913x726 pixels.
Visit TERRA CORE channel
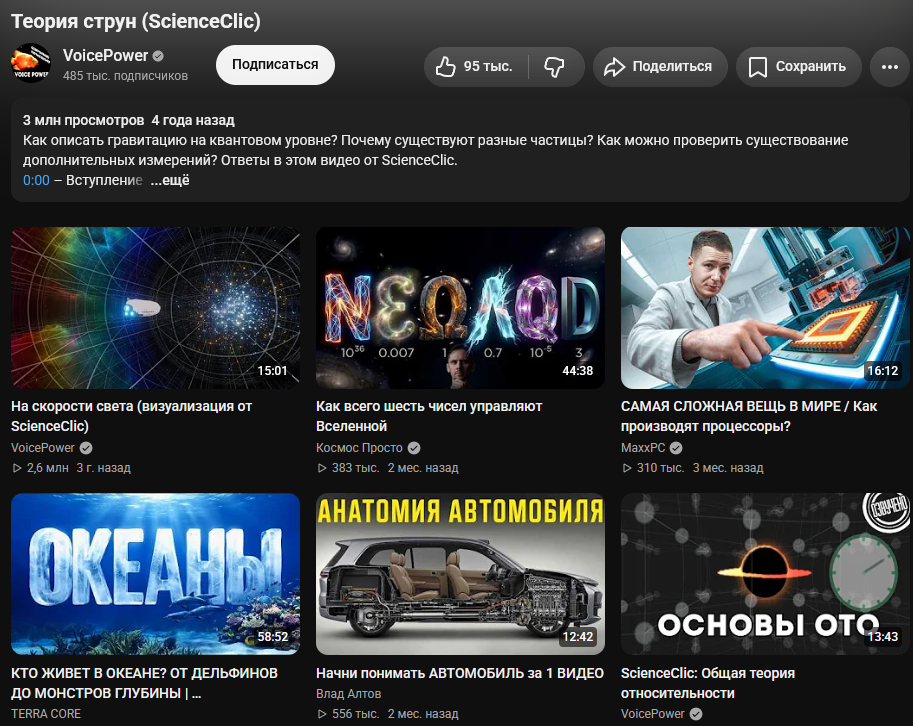[46, 714]
